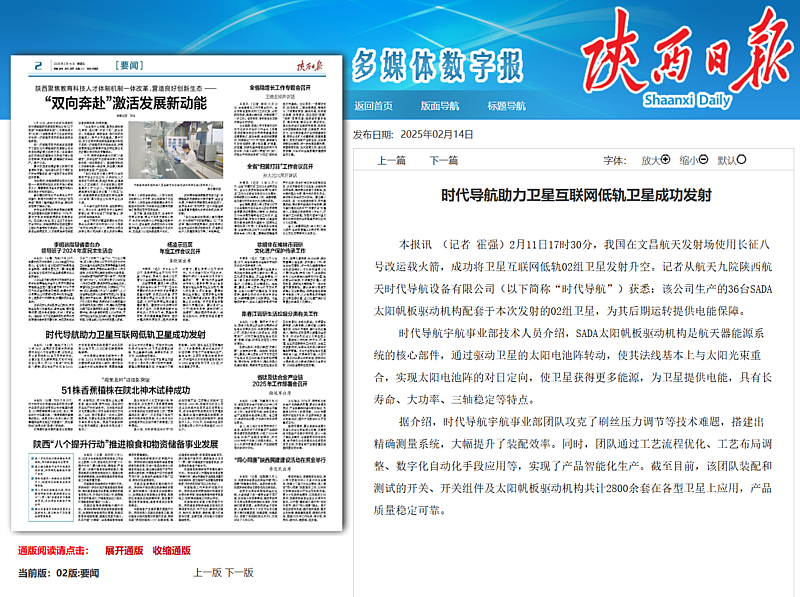Go to previous page via 上一版

pos(207,573)
